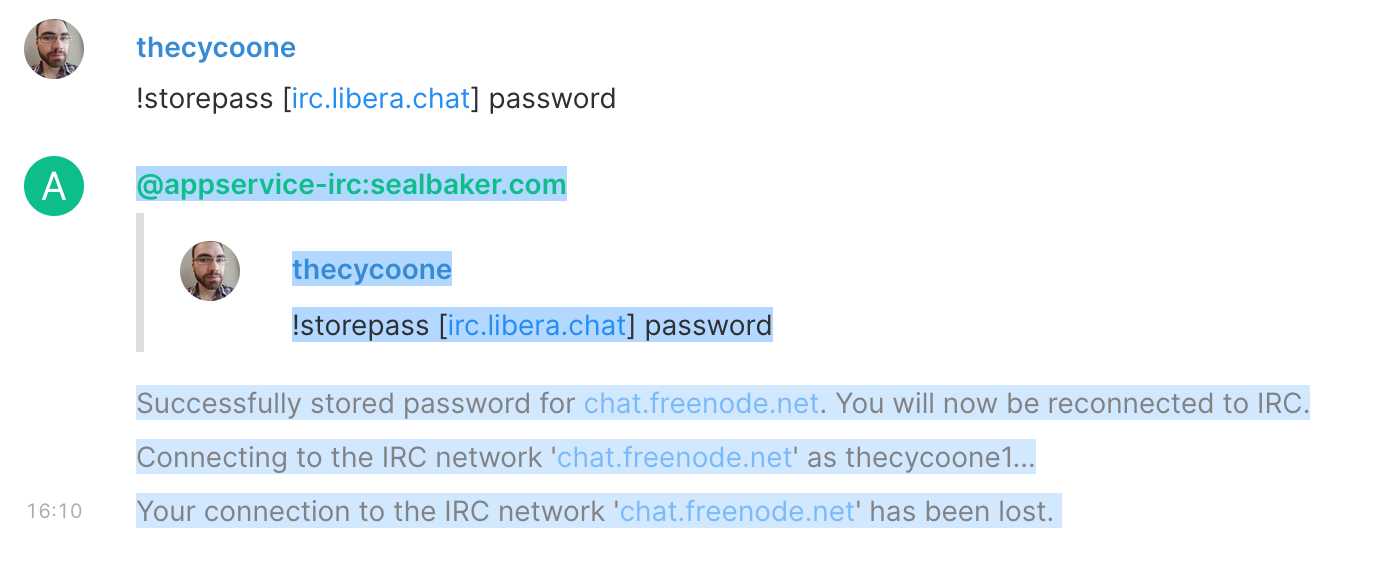Image resolution: width=1396 pixels, height=576 pixels.
Task: Select the username thecycoone at the top
Action: point(215,47)
